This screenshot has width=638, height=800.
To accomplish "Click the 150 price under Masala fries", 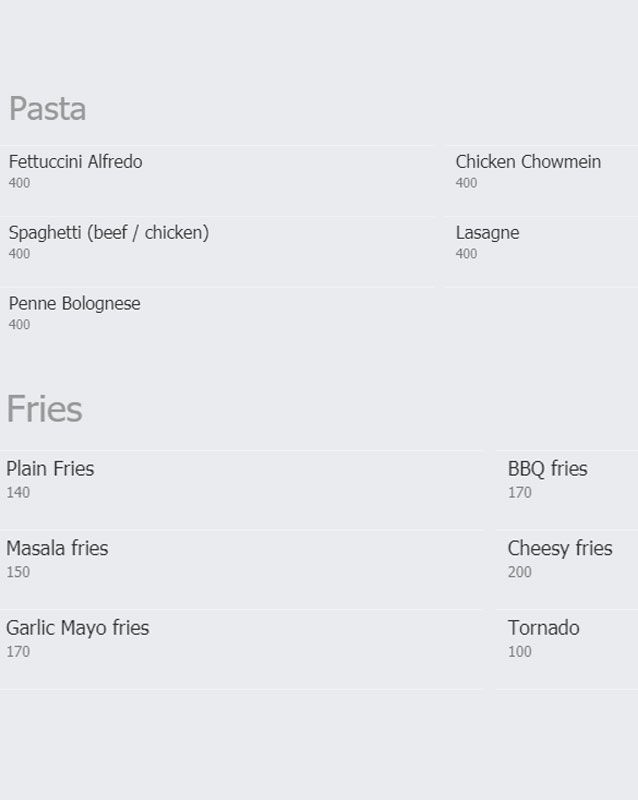I will 18,573.
